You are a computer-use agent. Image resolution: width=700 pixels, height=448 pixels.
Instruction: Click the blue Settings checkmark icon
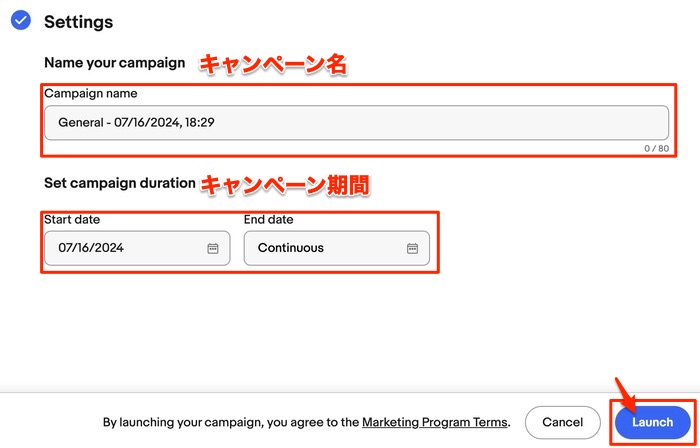(x=20, y=20)
